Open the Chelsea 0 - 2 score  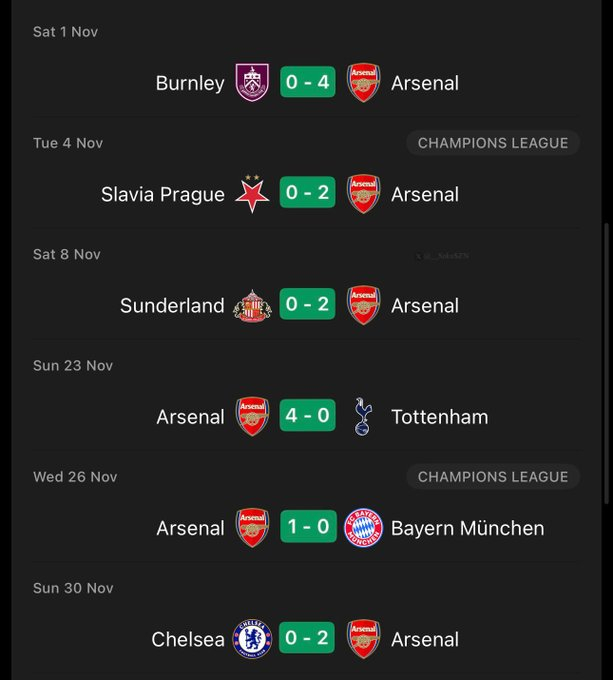click(x=308, y=639)
